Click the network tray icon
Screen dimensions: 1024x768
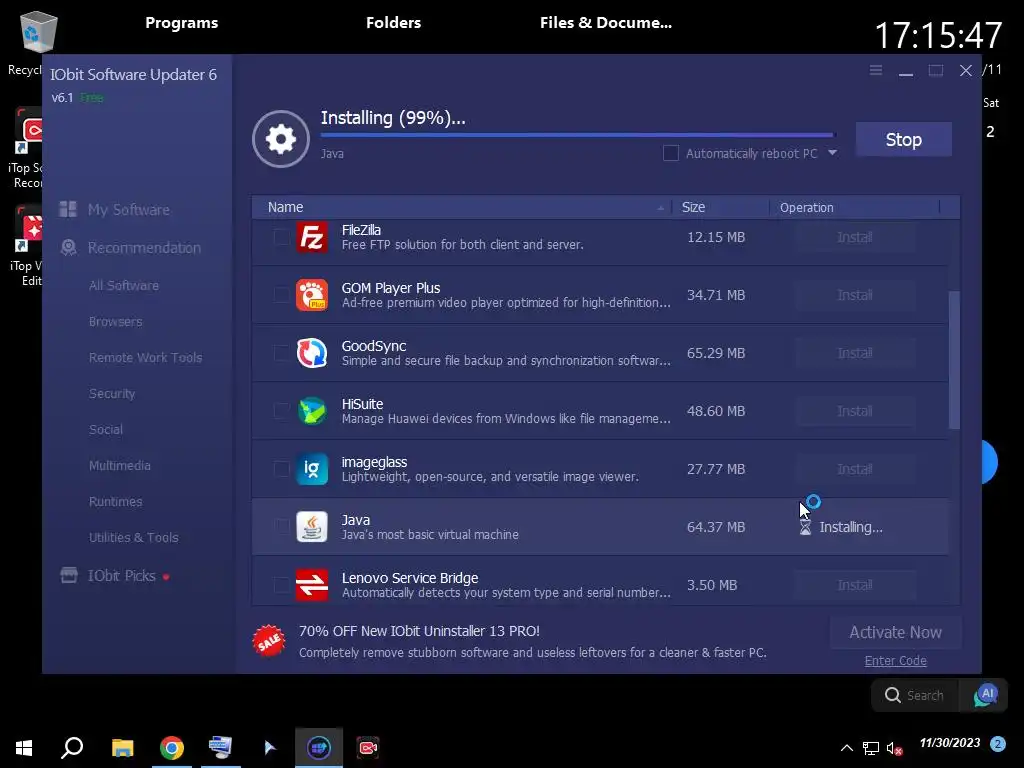(871, 748)
